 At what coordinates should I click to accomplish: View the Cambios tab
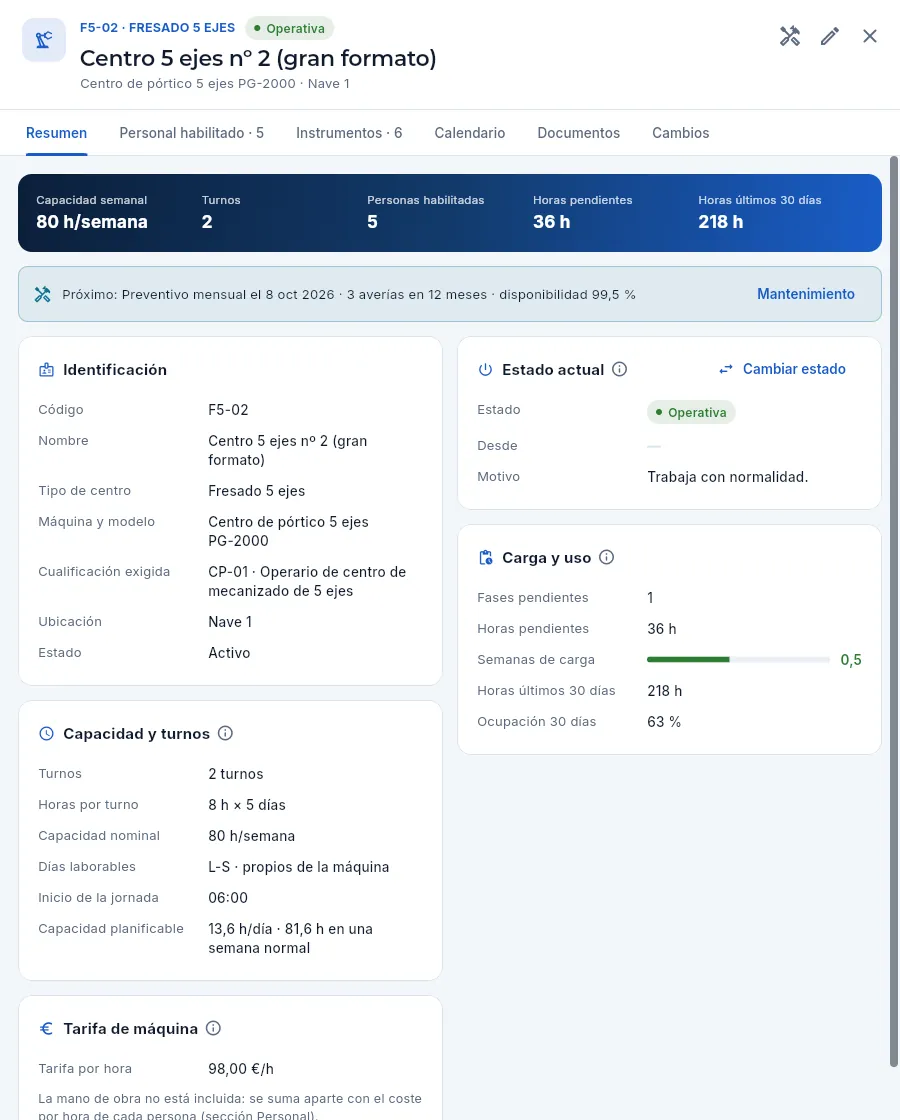681,133
